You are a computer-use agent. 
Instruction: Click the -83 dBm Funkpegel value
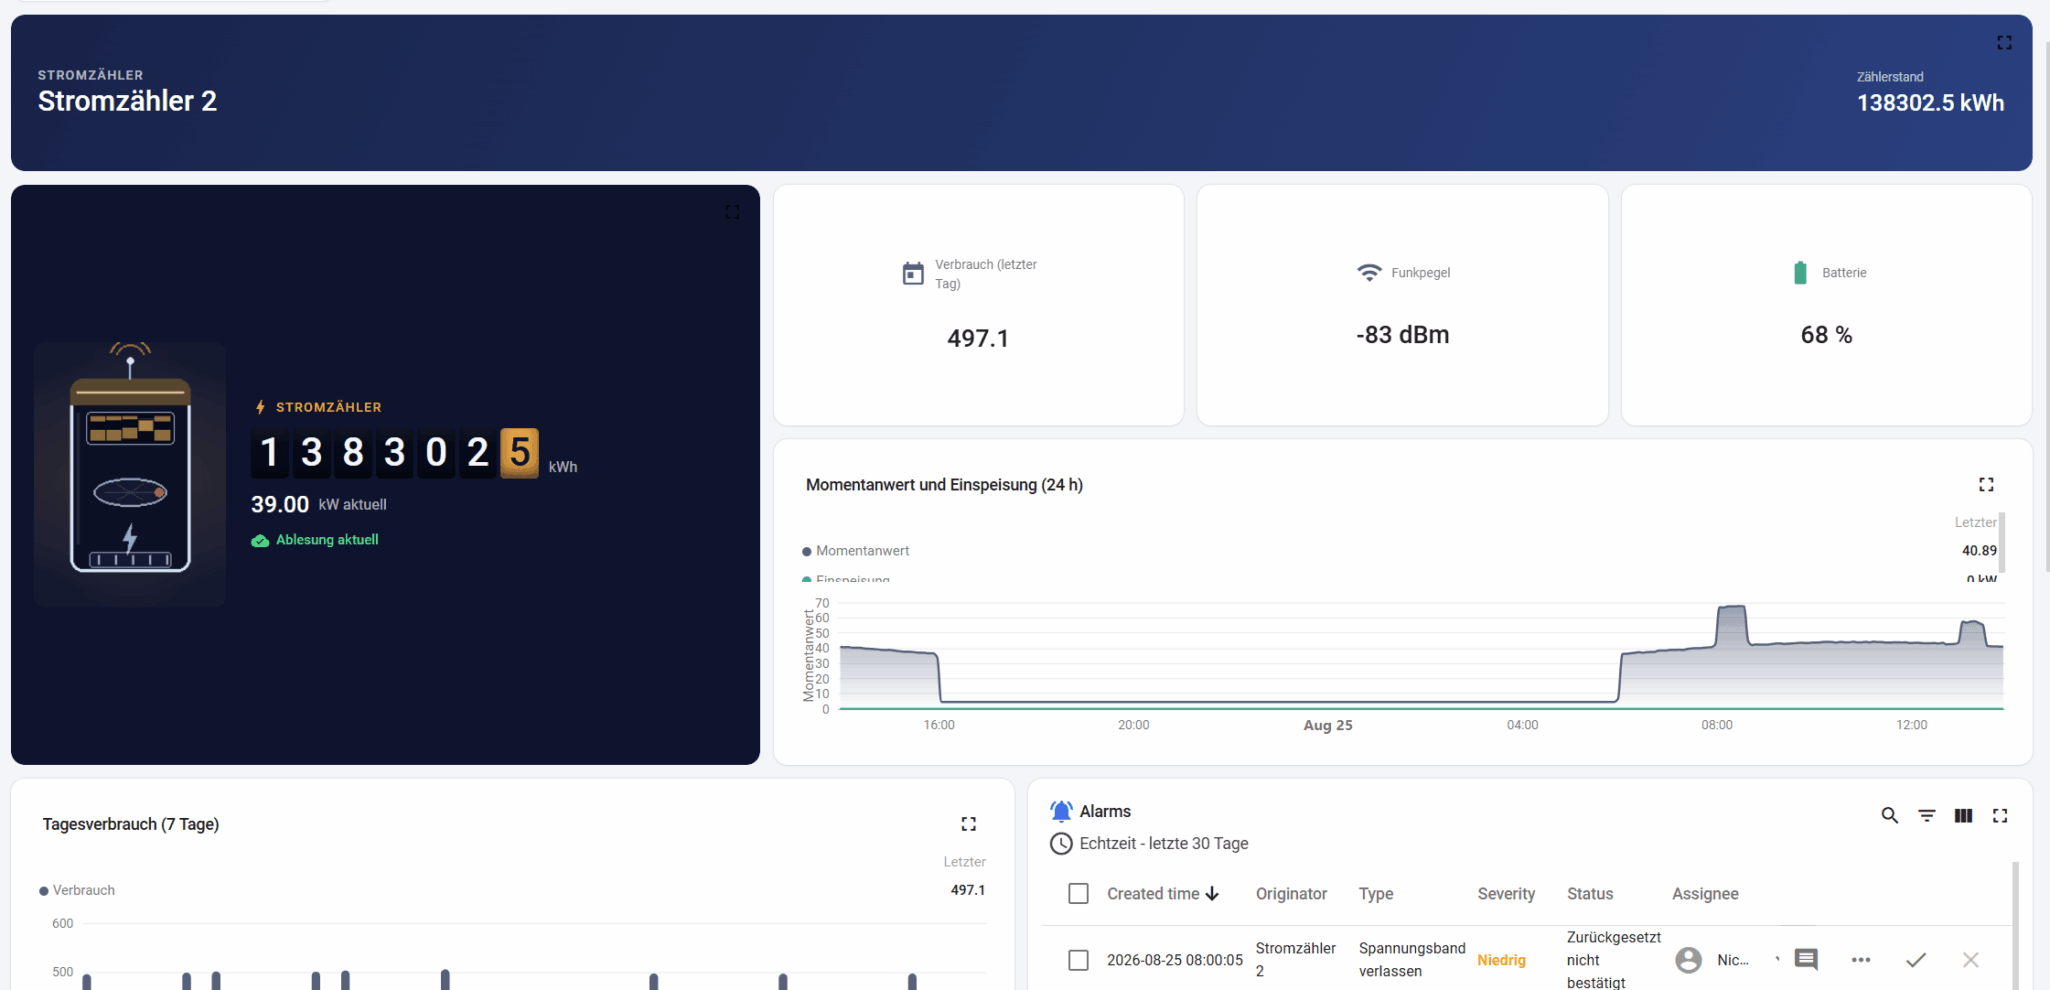pos(1402,335)
